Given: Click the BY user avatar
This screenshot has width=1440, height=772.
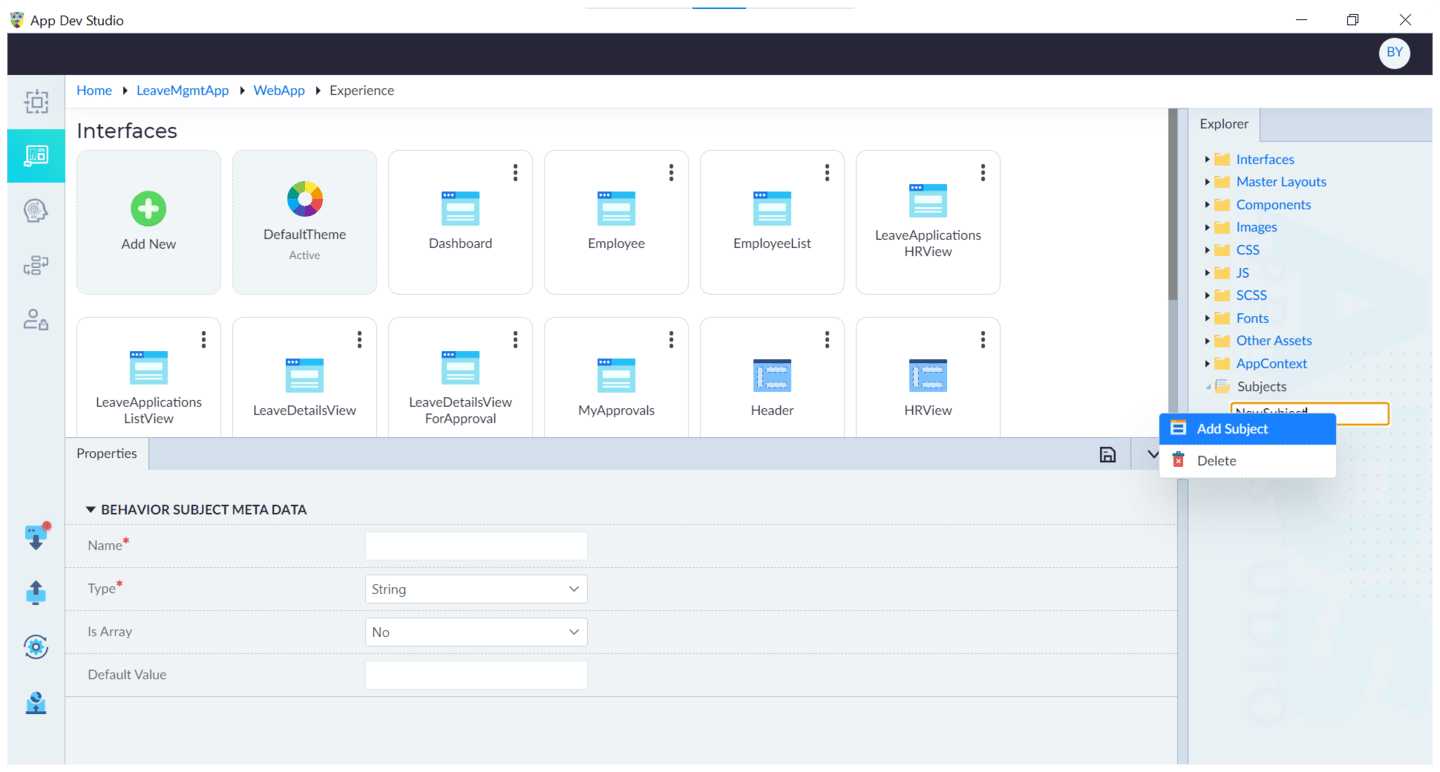Looking at the screenshot, I should tap(1395, 53).
